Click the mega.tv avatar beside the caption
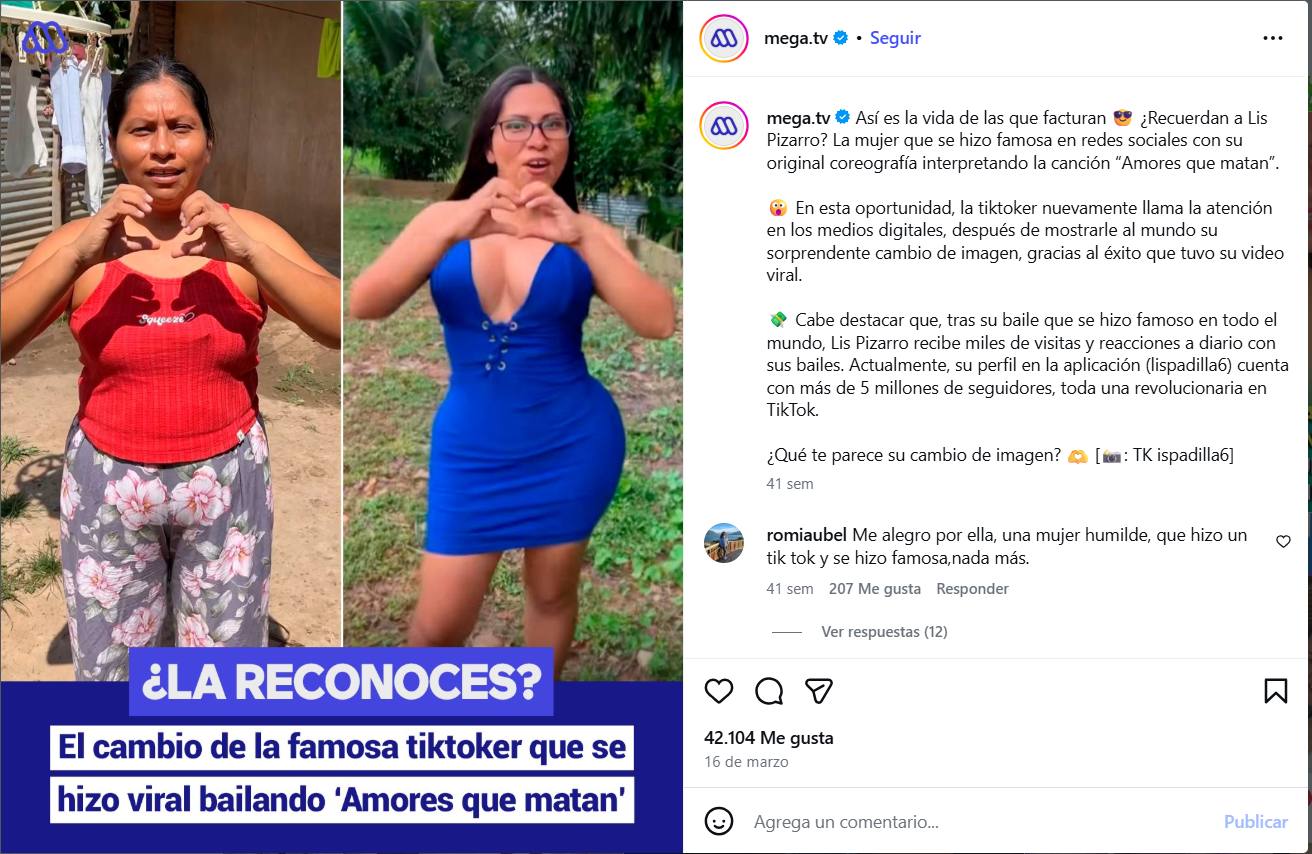 pos(724,125)
